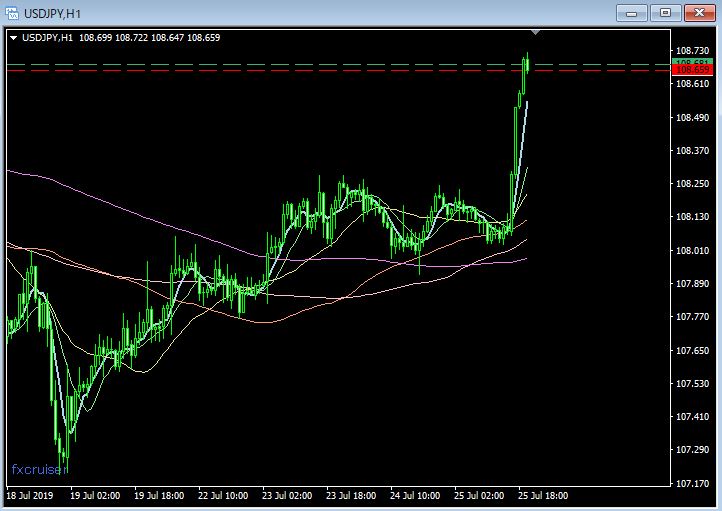Click the 107.290 price scale label
722x511 pixels.
tap(692, 449)
